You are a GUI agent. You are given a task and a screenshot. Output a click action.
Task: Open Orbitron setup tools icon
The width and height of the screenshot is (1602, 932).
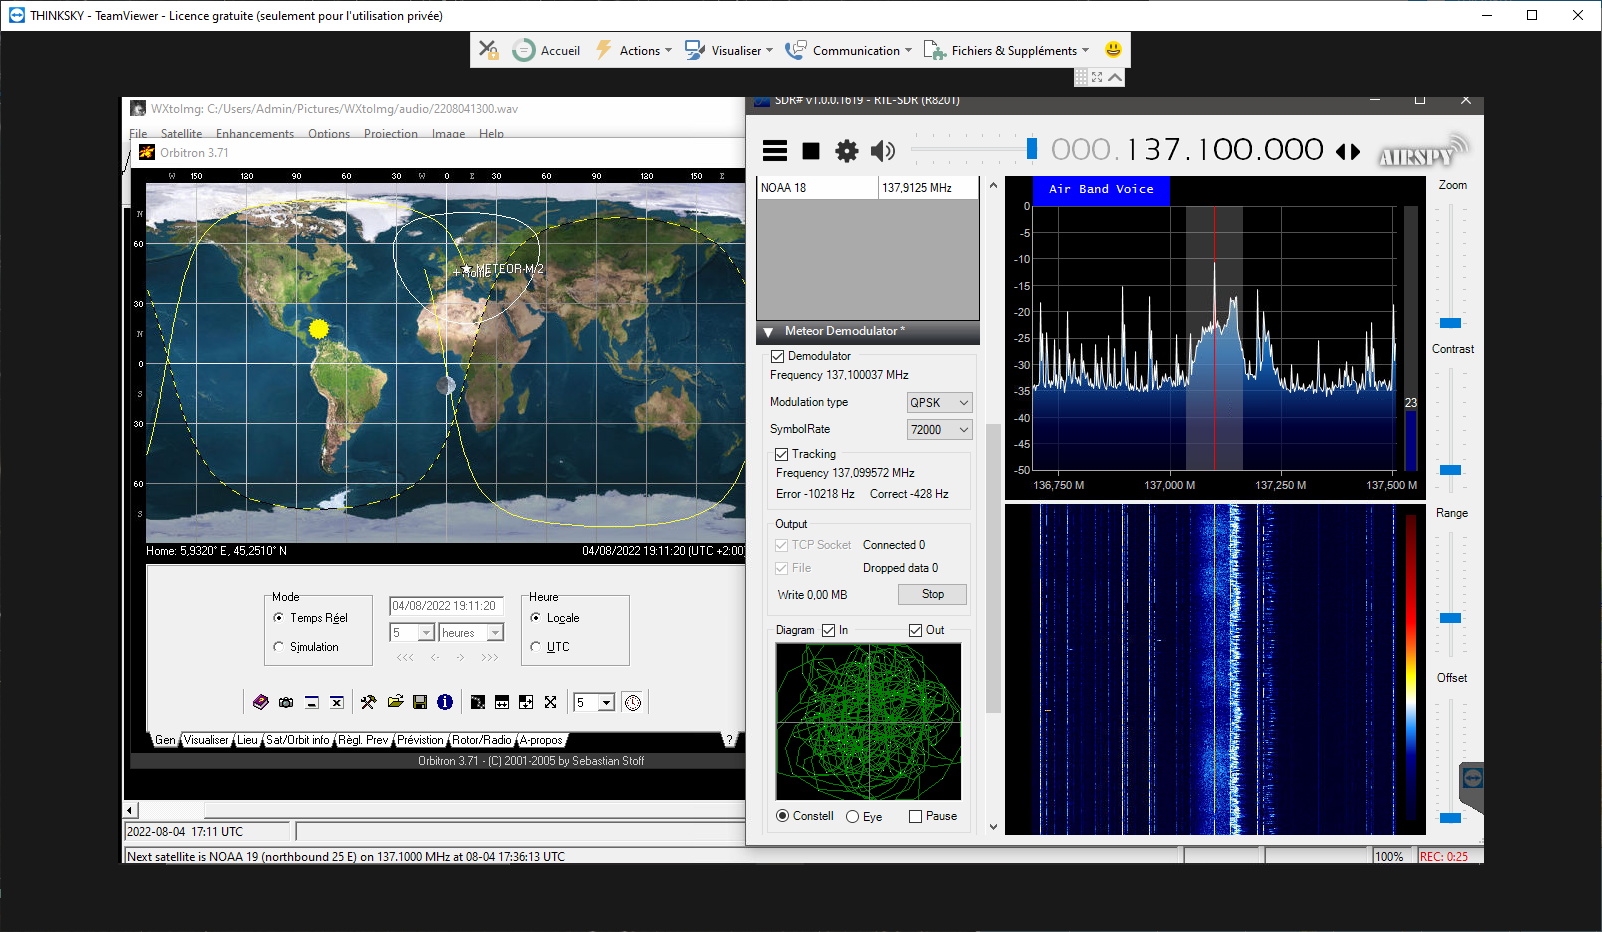click(369, 702)
